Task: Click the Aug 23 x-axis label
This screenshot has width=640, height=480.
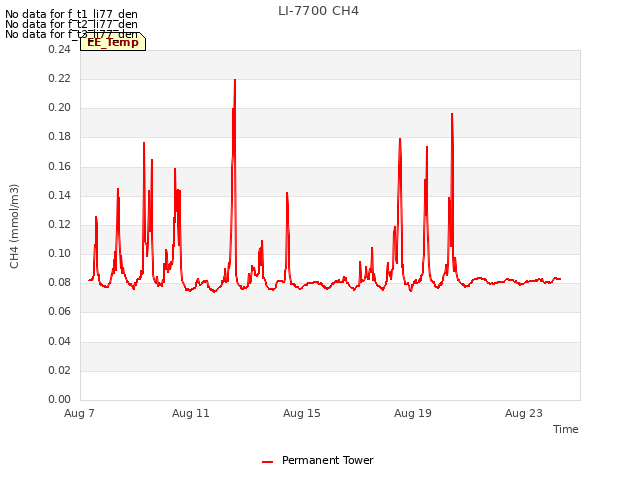Action: (x=524, y=413)
